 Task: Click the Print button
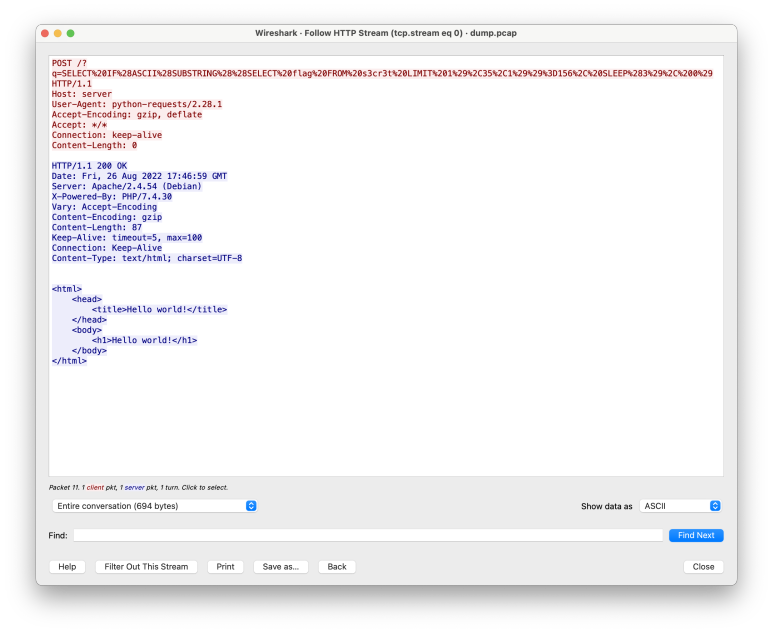tap(225, 566)
